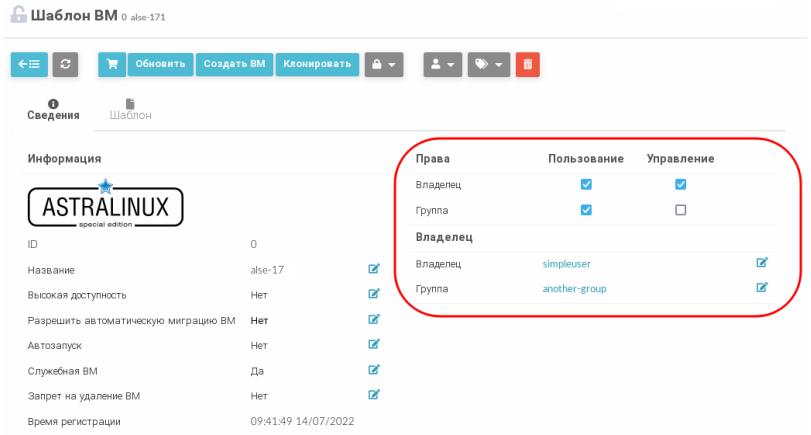
Task: Expand the user icon dropdown
Action: pos(443,64)
